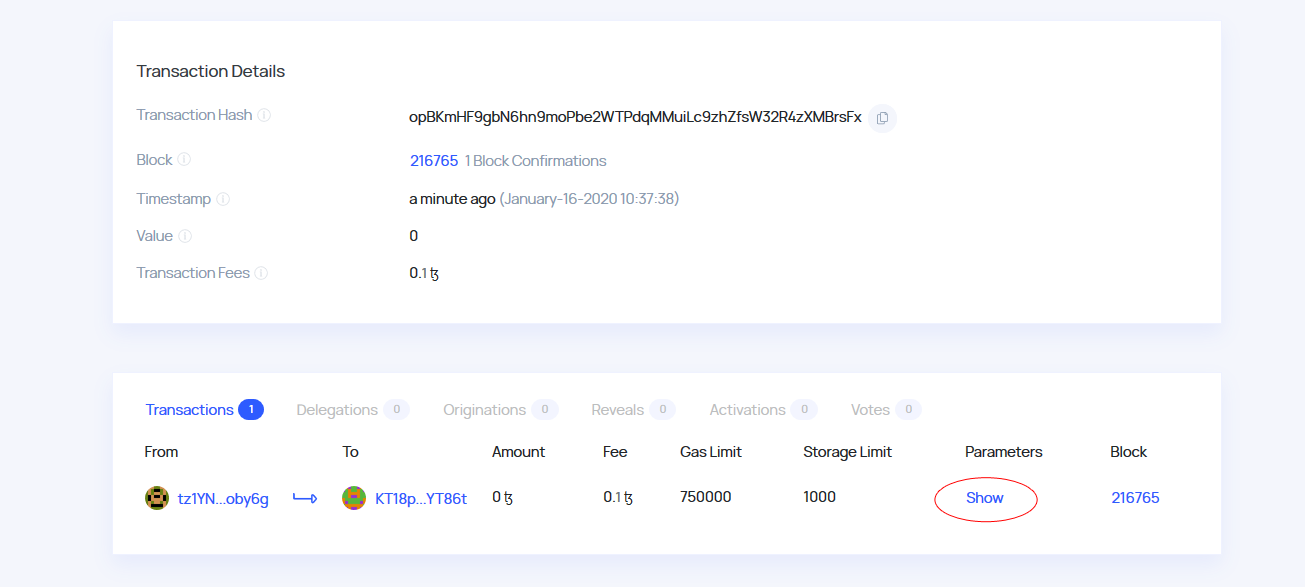The width and height of the screenshot is (1305, 587).
Task: Click info icon next to Block label
Action: tap(184, 160)
